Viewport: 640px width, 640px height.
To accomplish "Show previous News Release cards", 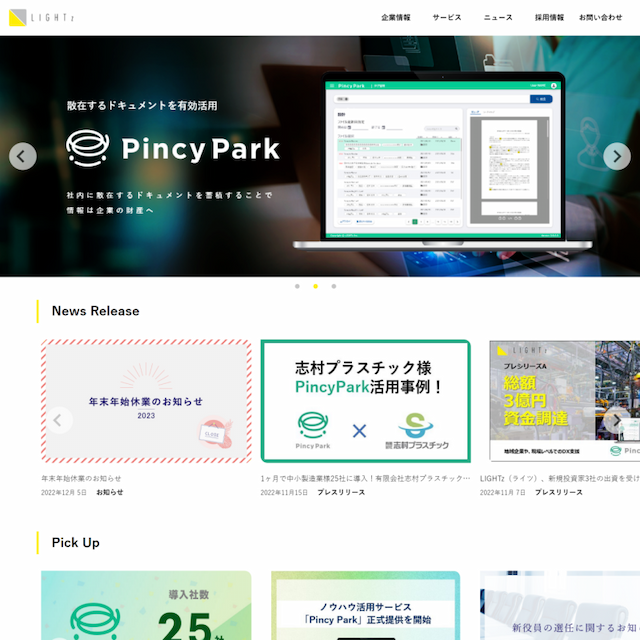I will (x=60, y=420).
